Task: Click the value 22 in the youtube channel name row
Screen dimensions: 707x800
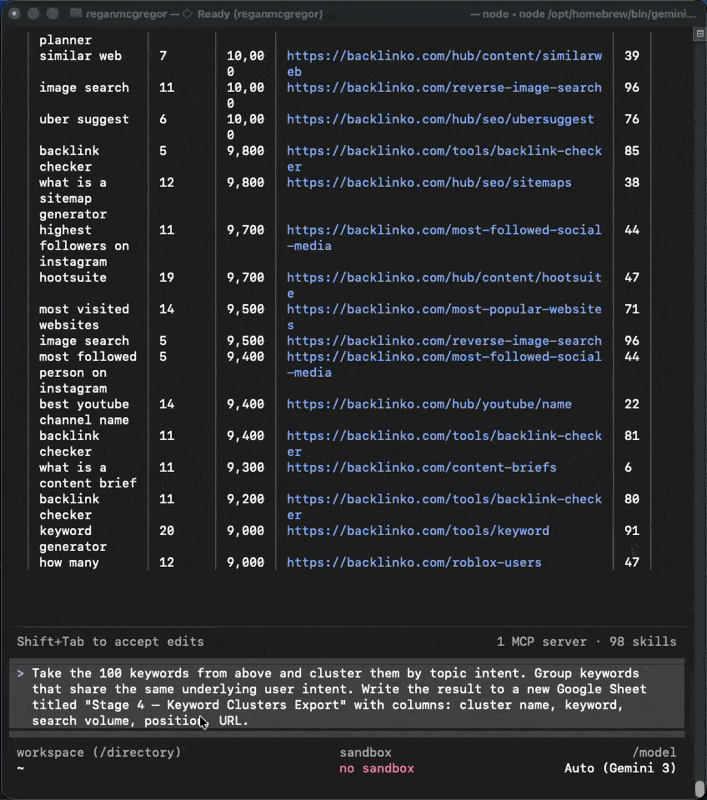Action: click(632, 404)
